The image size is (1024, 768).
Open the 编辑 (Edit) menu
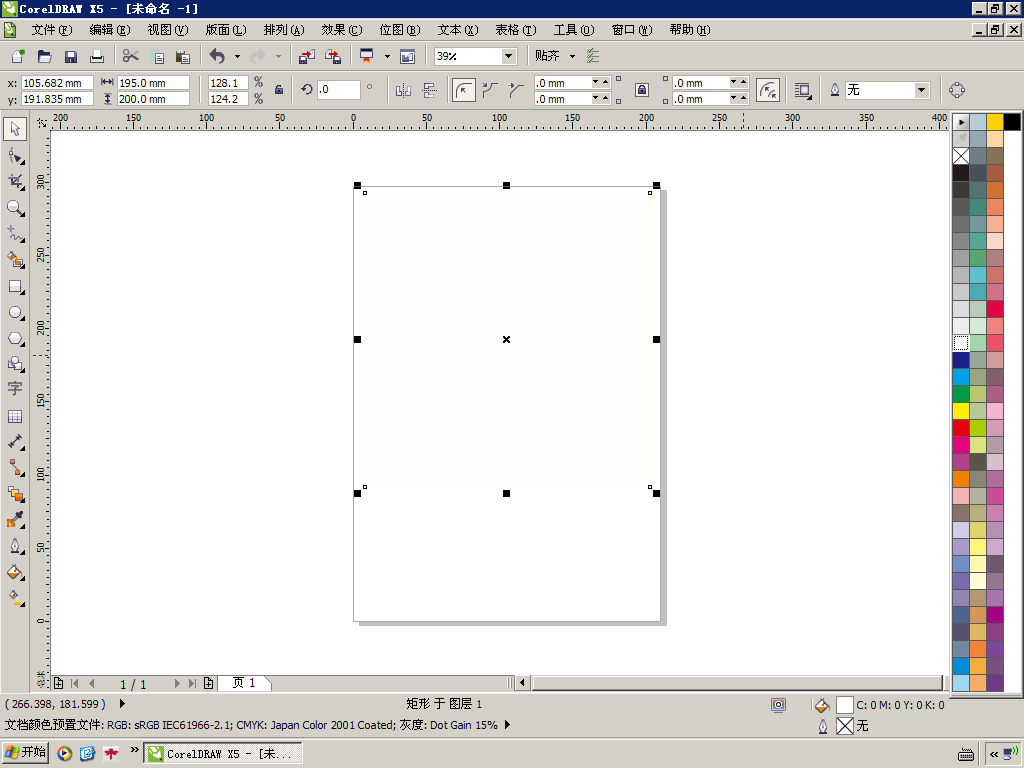coord(110,30)
